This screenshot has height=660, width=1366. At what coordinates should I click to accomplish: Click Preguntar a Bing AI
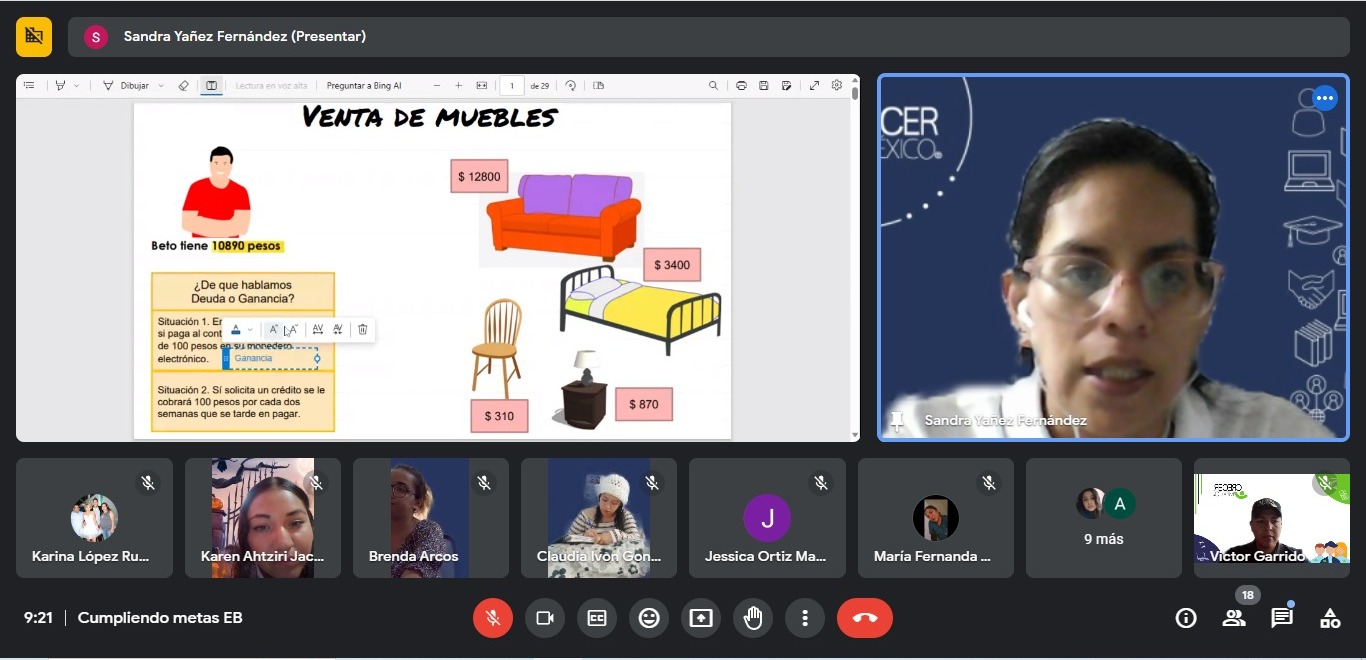pos(364,85)
